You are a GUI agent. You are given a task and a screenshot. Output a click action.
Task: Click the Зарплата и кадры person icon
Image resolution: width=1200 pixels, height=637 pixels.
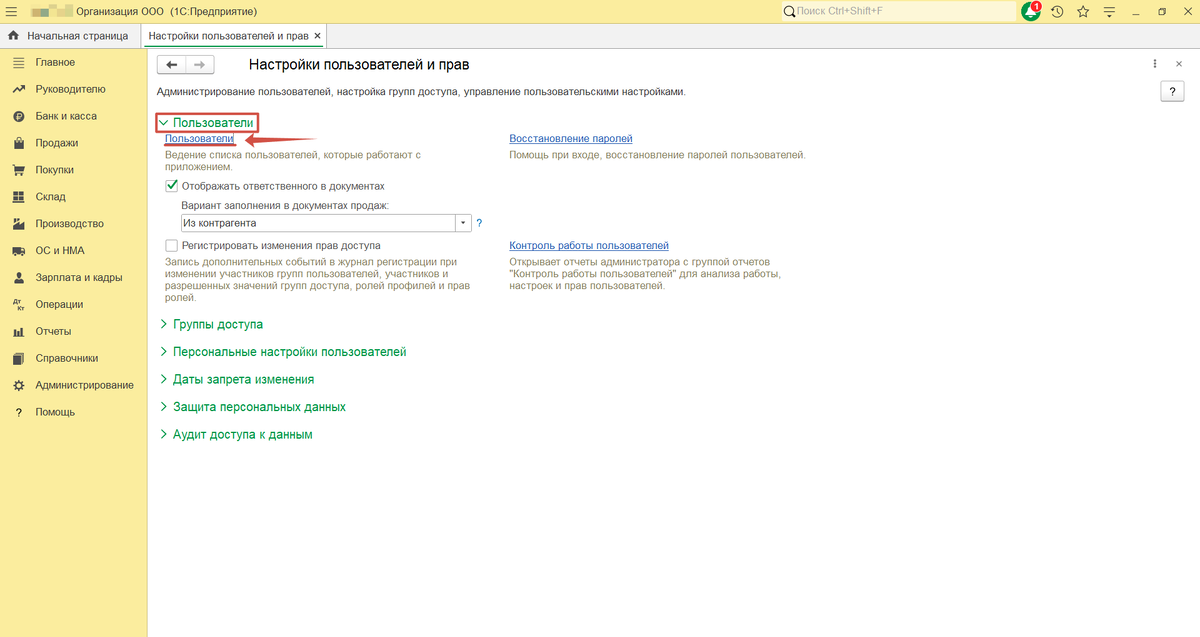(18, 278)
